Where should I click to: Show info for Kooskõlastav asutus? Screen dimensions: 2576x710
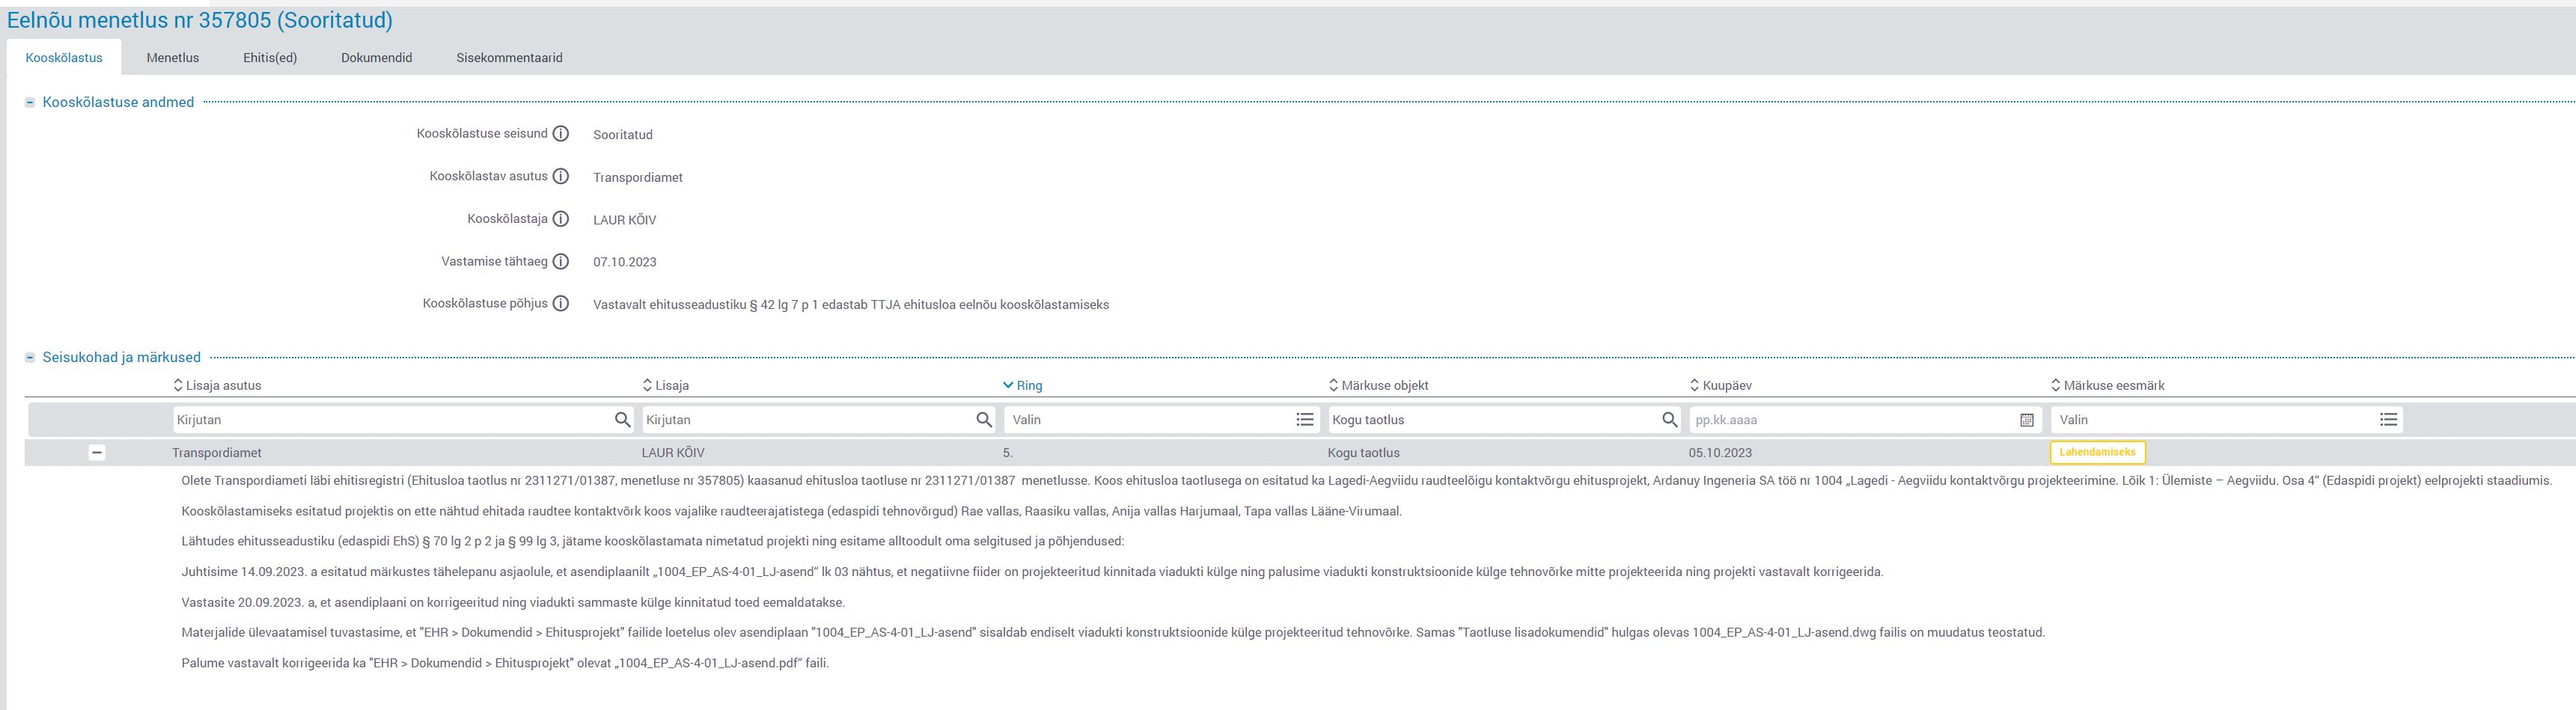pos(561,177)
